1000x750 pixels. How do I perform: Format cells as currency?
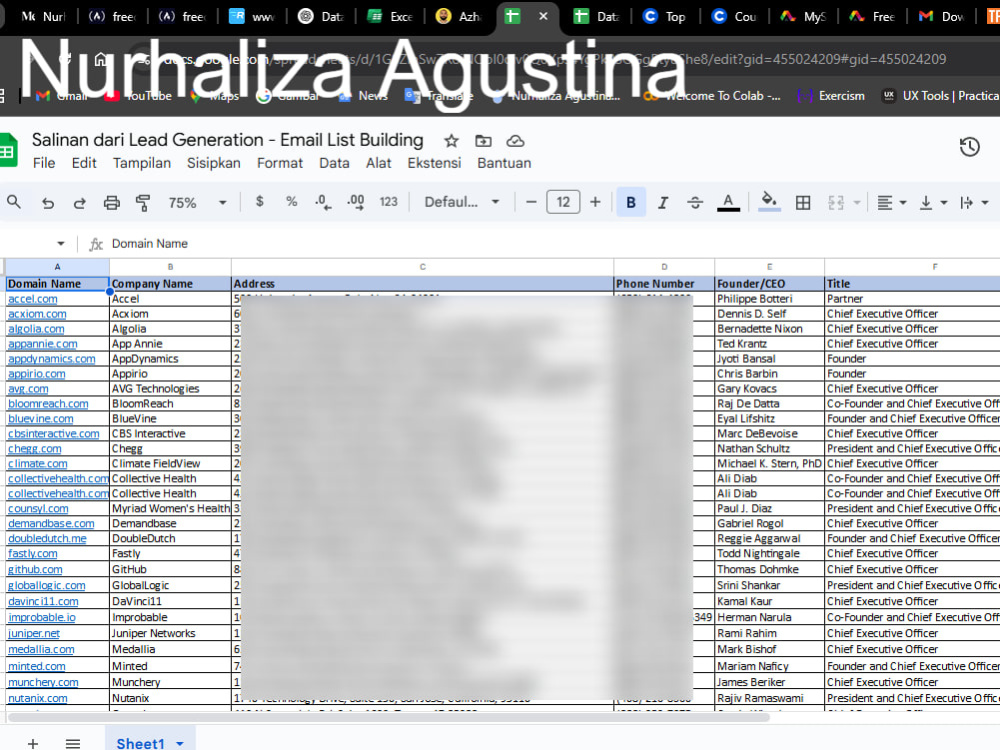coord(260,202)
